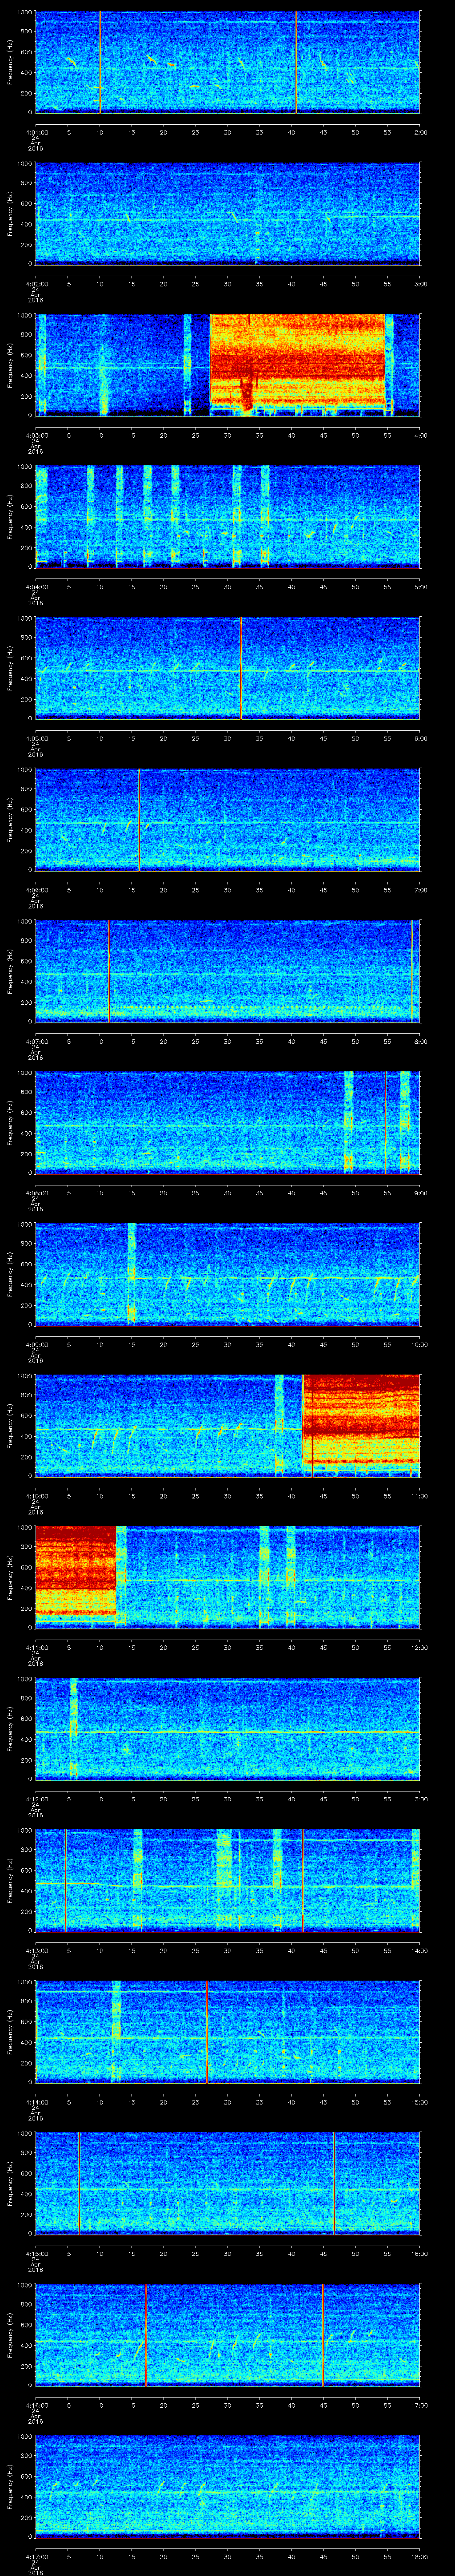
Task: Click the "15:00" end-of-axis label
Action: [419, 2101]
